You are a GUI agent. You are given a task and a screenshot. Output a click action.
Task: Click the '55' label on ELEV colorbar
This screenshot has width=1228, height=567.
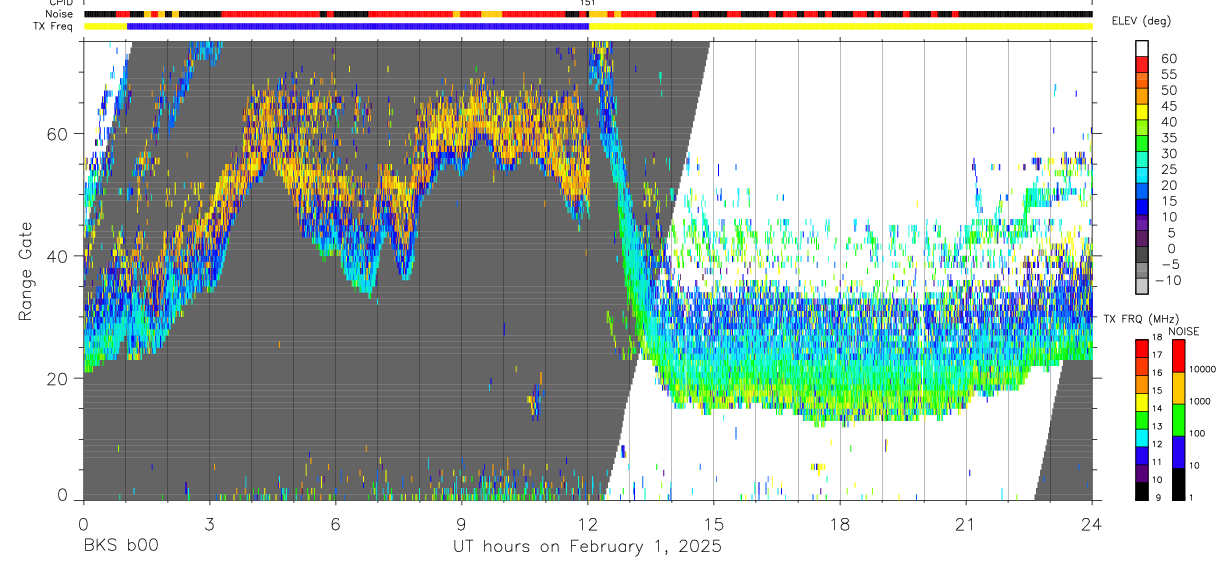point(1169,75)
